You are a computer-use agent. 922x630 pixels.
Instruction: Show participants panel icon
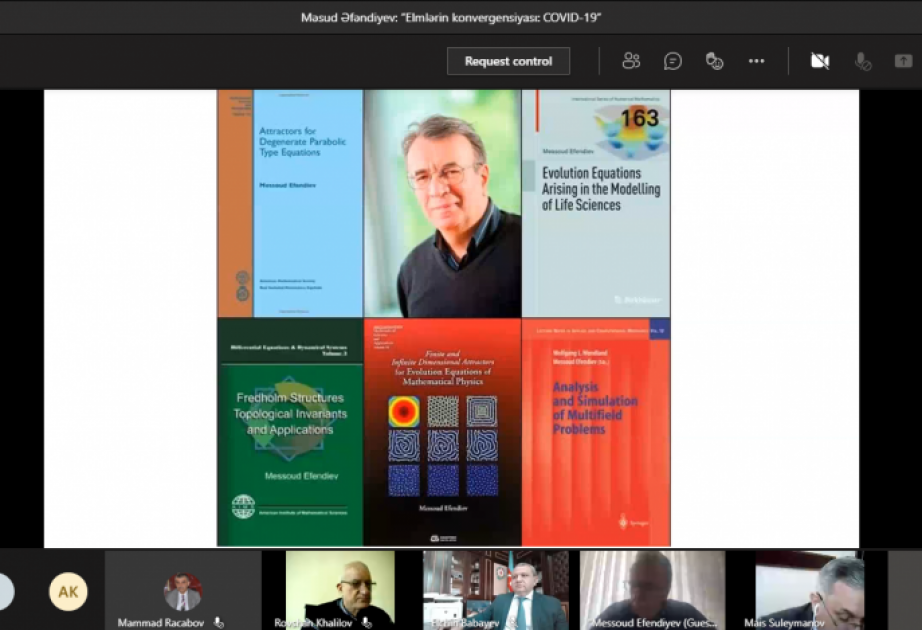[631, 61]
